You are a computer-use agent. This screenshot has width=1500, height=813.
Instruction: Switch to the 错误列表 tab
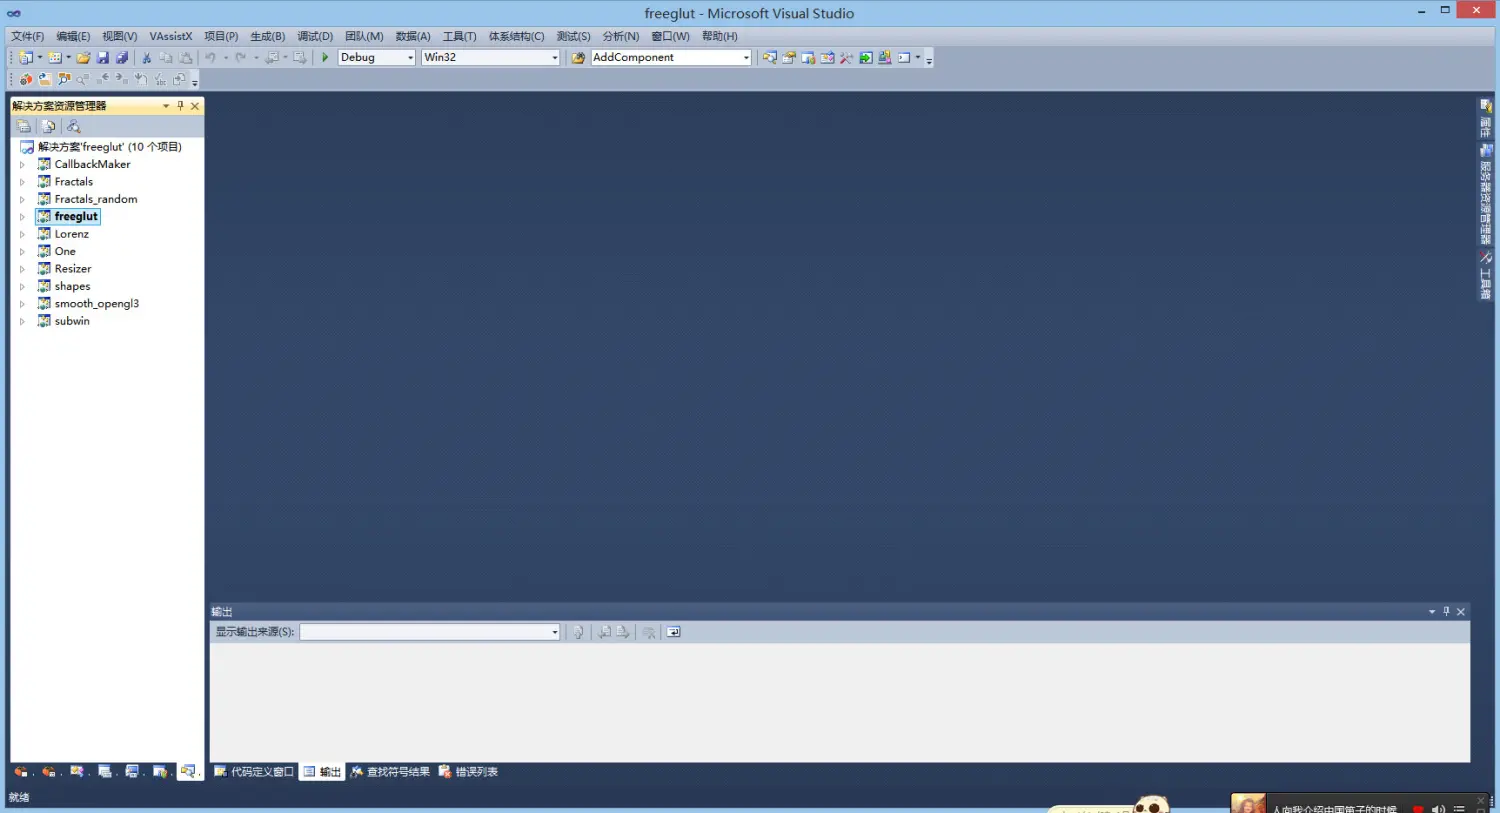468,772
